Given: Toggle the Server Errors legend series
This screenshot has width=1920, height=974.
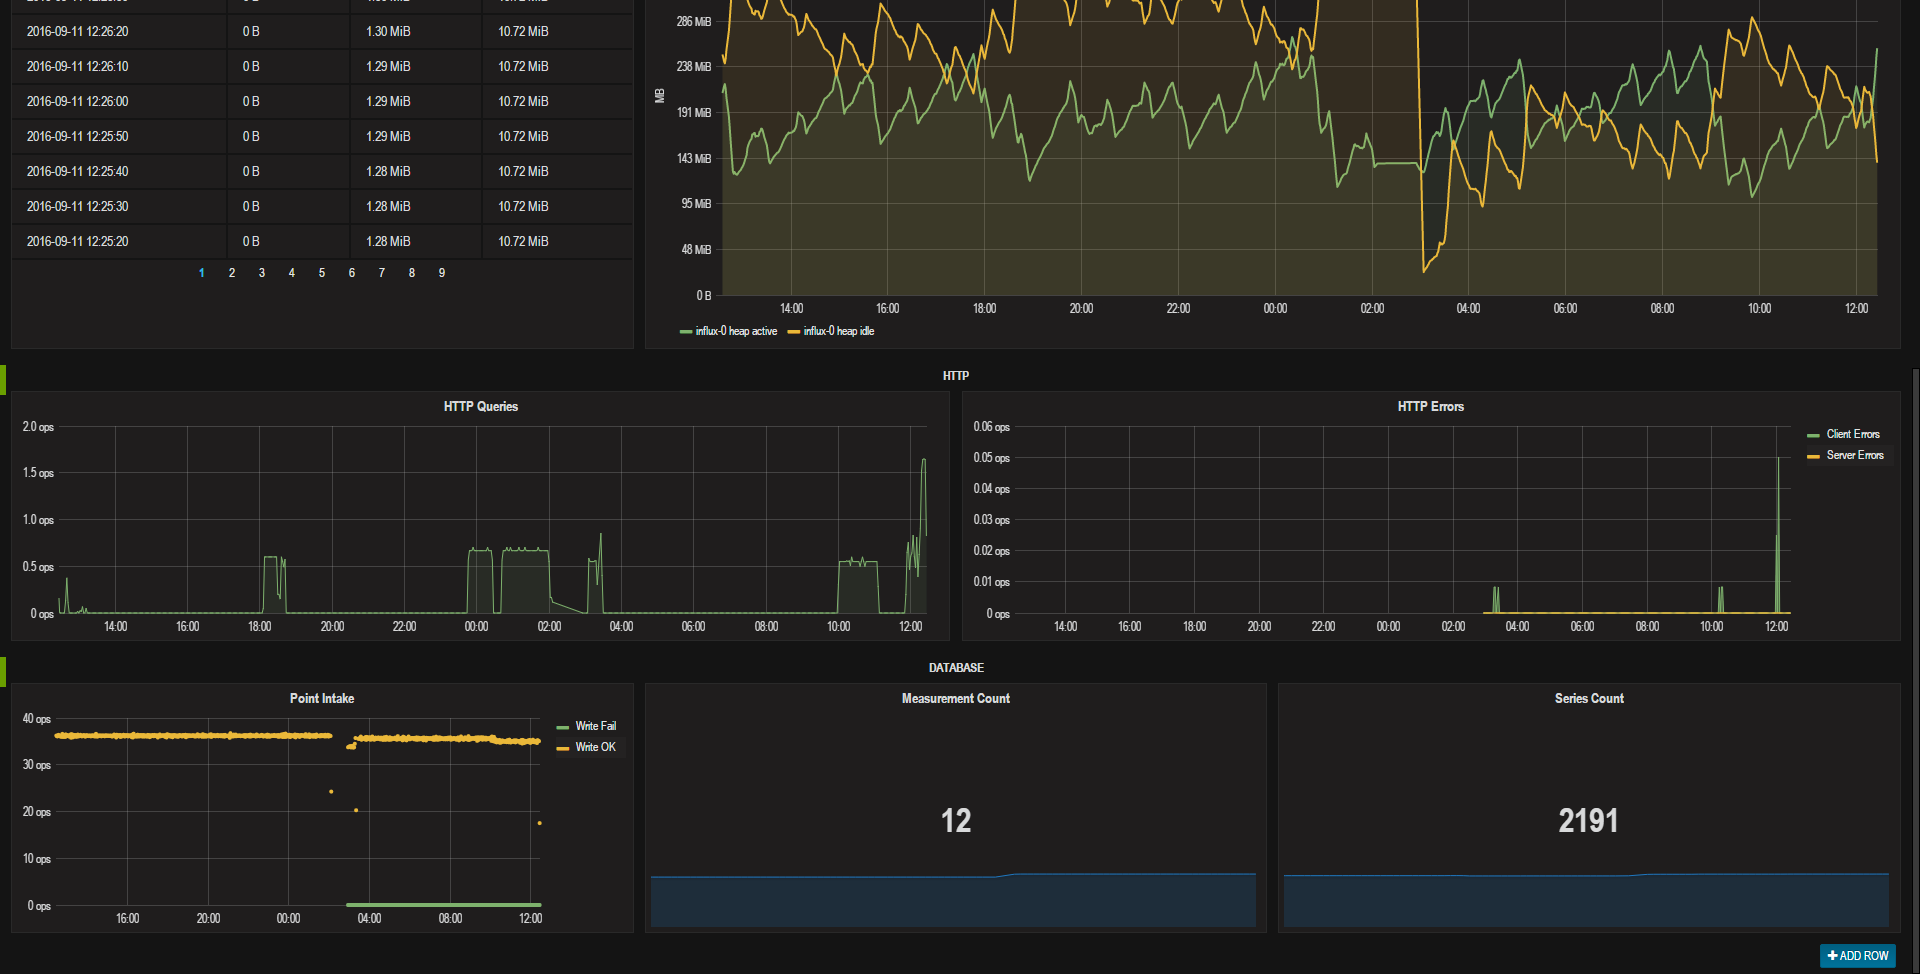Looking at the screenshot, I should coord(1855,455).
